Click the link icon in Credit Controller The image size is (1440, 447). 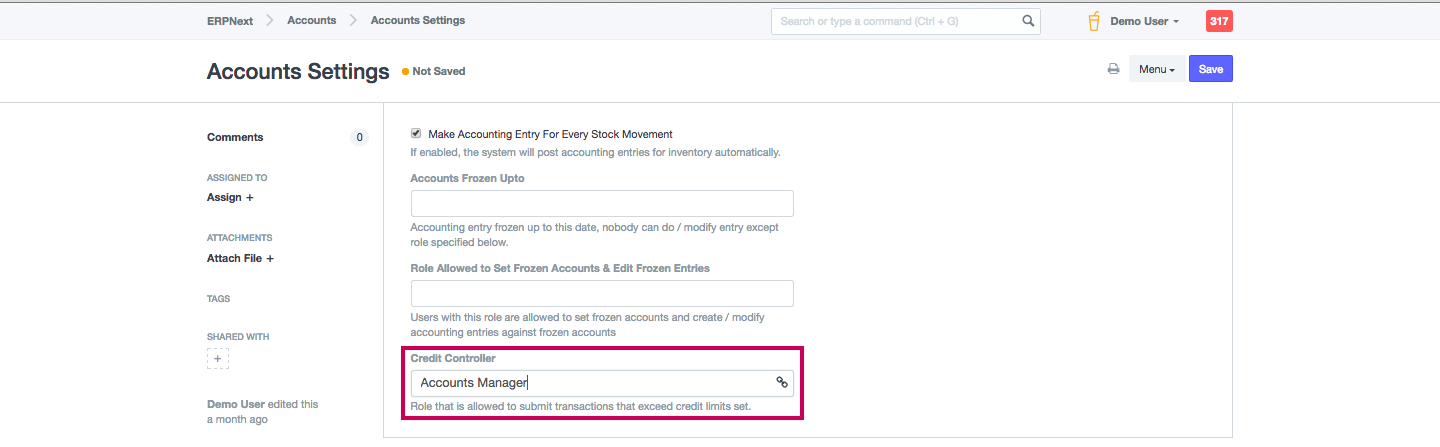click(x=782, y=382)
